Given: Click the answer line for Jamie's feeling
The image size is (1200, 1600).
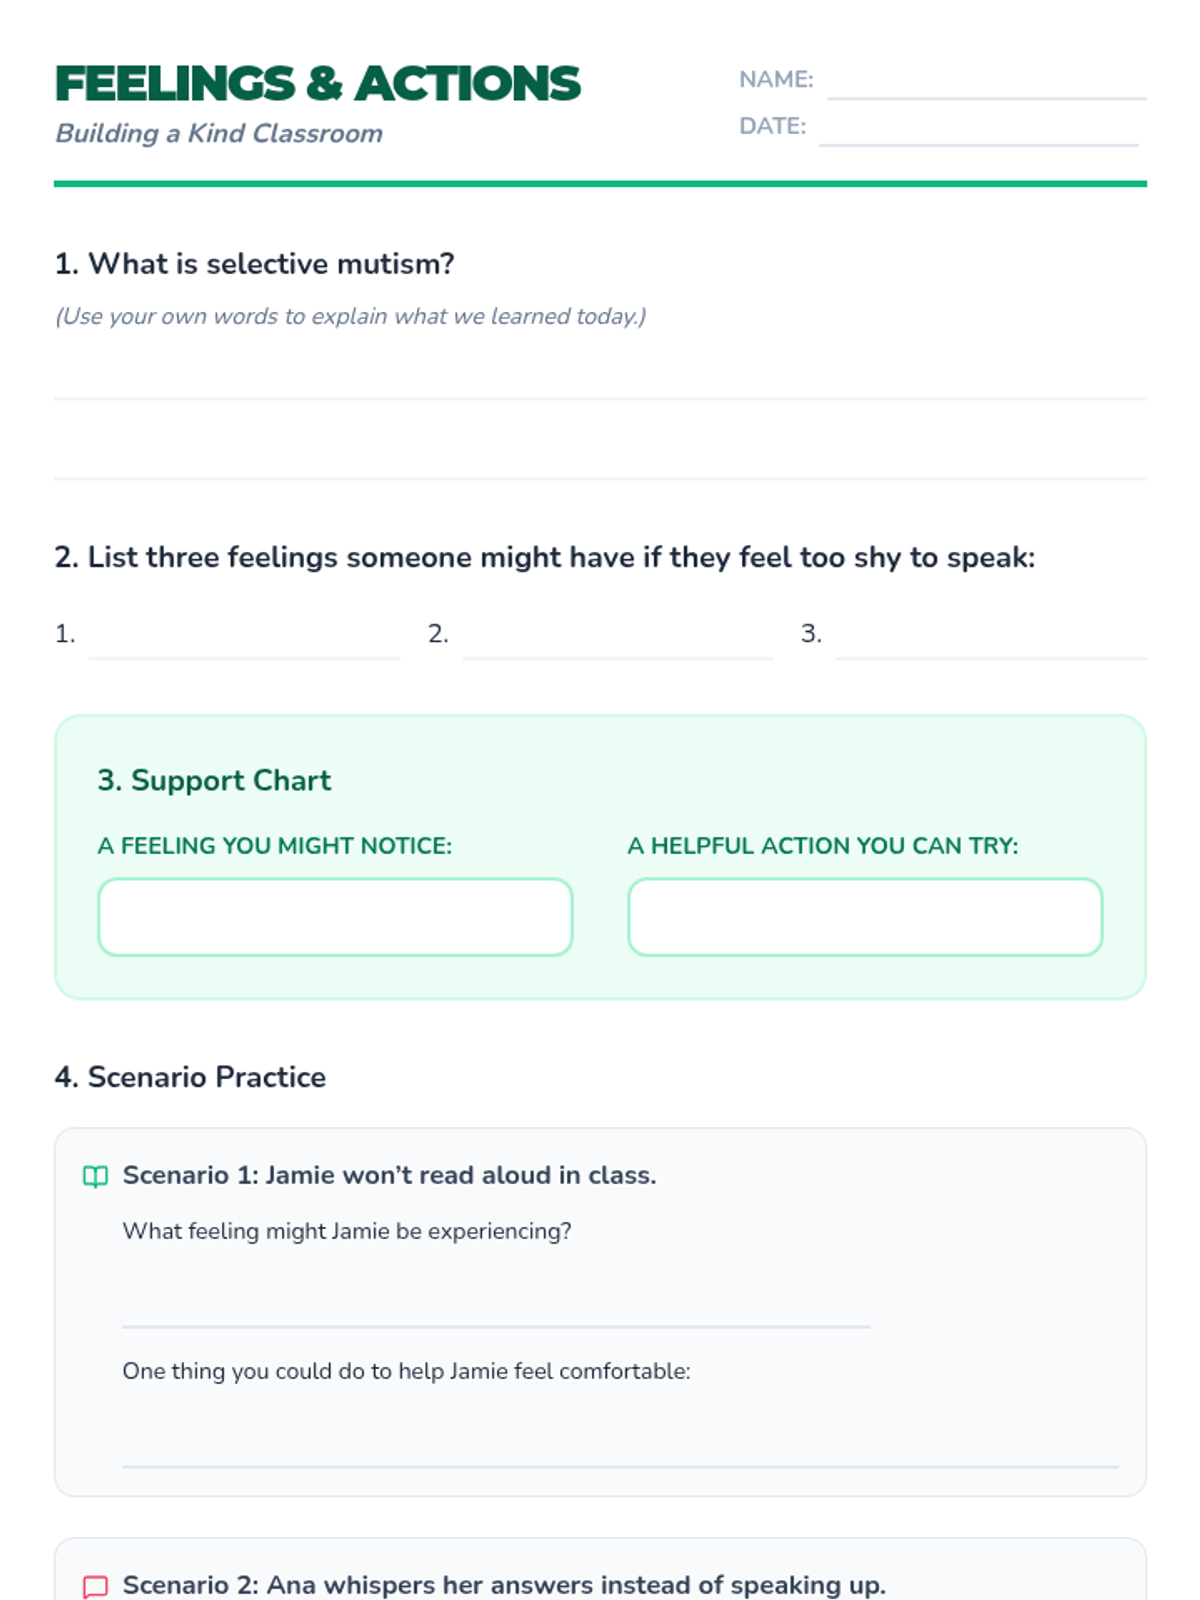Looking at the screenshot, I should click(x=496, y=1299).
